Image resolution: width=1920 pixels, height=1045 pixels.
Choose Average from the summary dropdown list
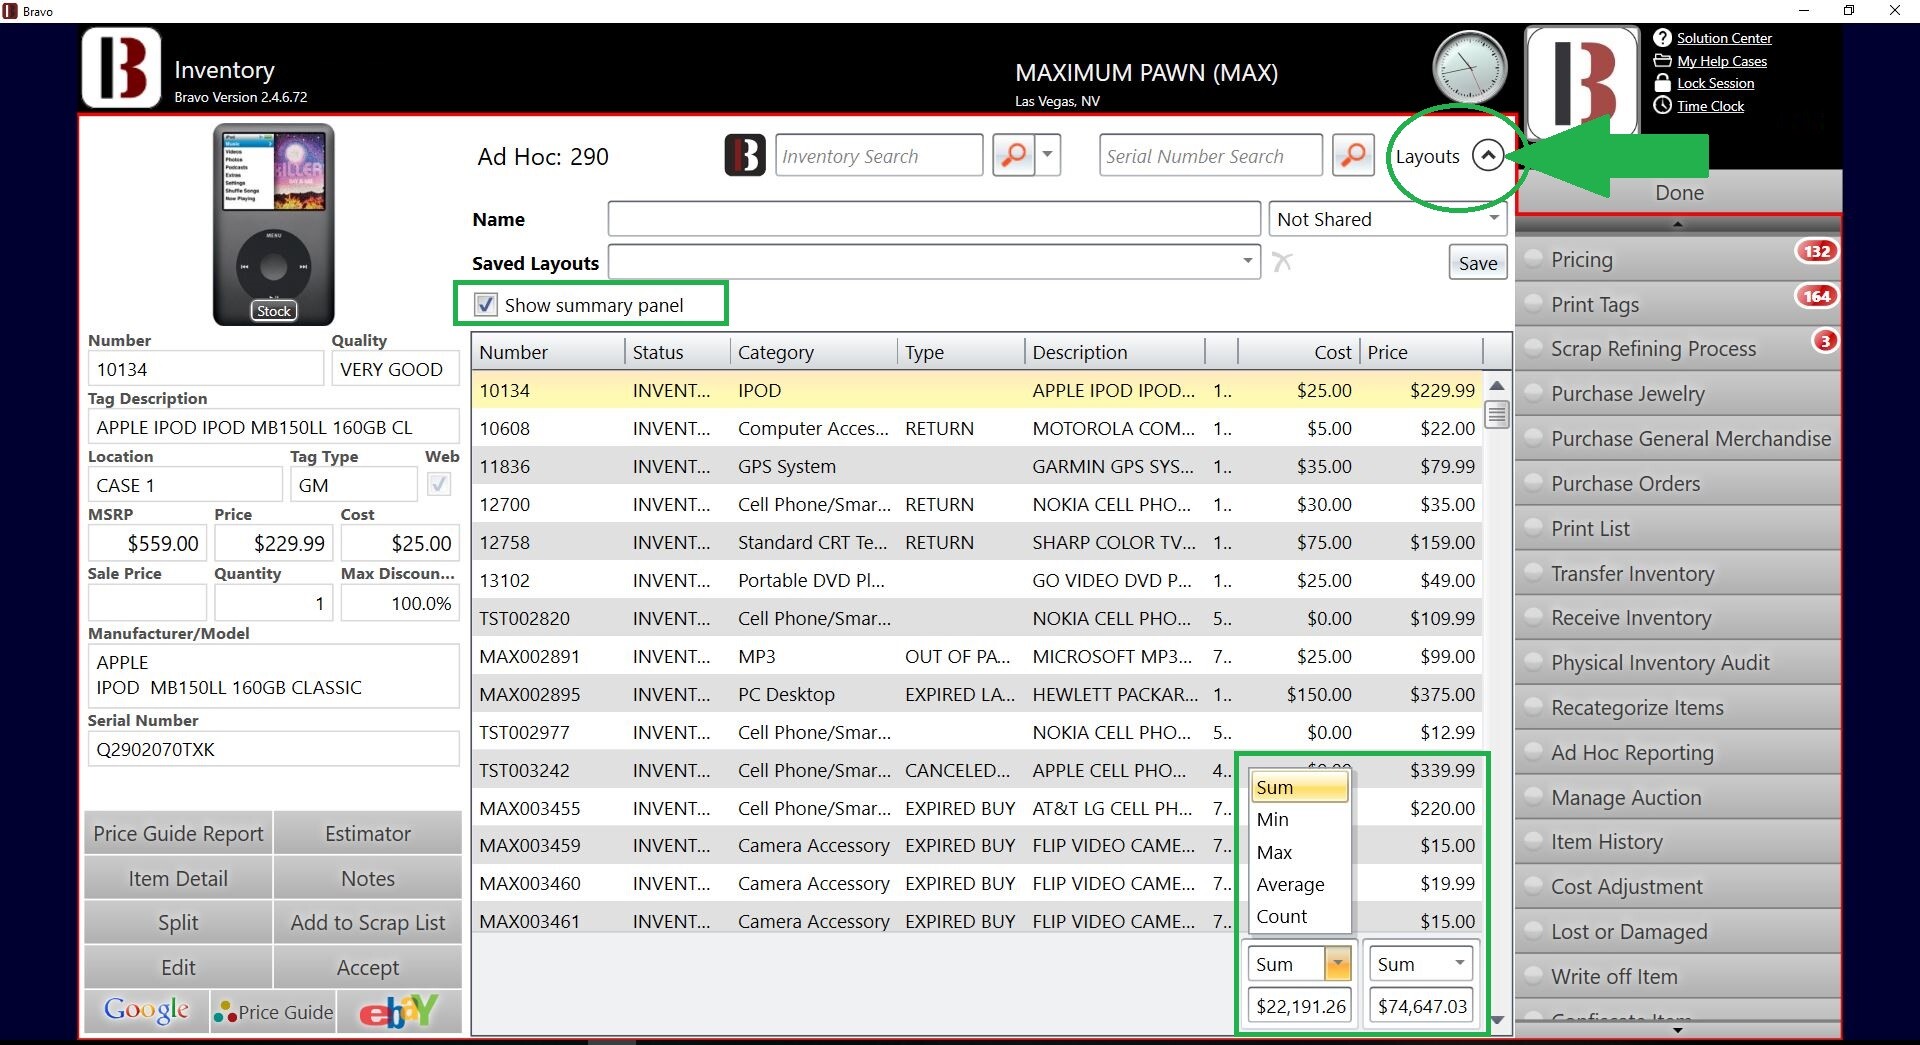click(x=1300, y=884)
